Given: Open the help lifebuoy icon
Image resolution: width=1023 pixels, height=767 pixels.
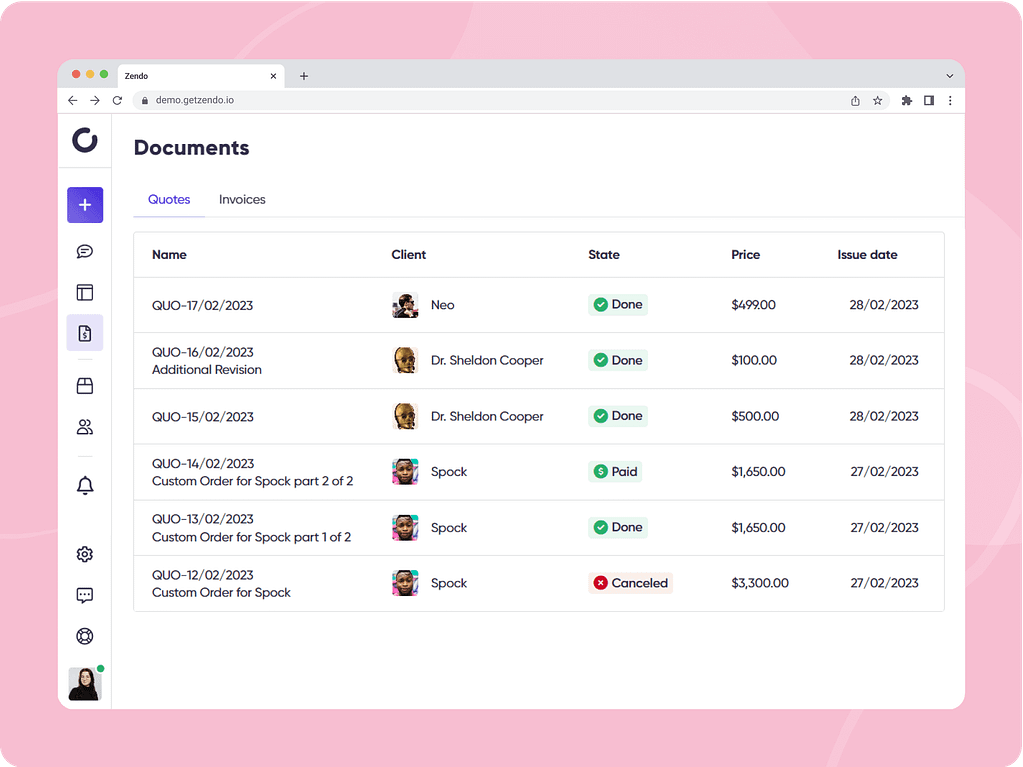Looking at the screenshot, I should tap(85, 637).
